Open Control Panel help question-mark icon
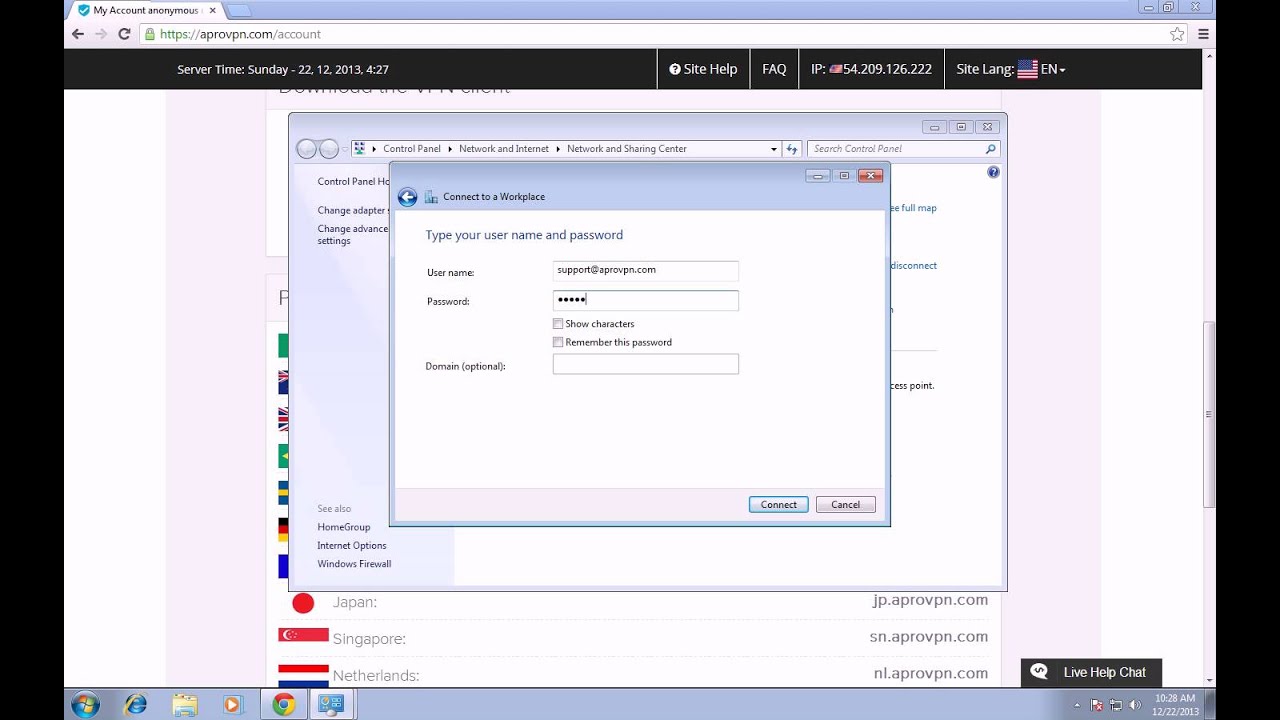 click(x=993, y=172)
